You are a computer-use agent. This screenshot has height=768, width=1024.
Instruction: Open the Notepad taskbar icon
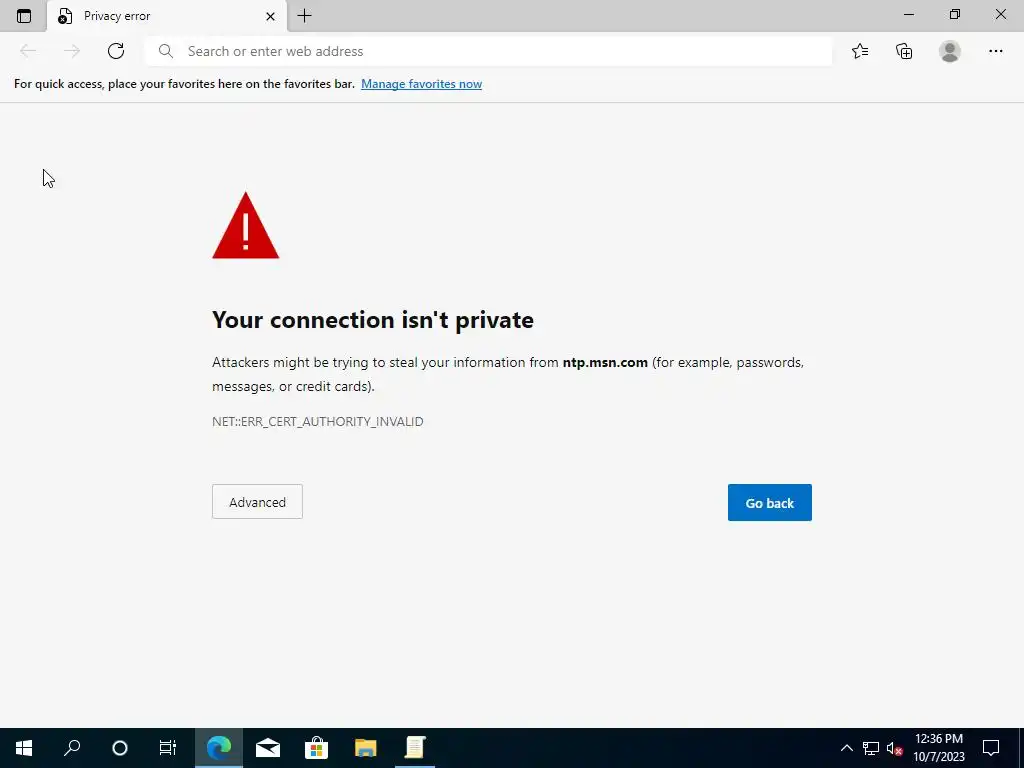pos(415,748)
